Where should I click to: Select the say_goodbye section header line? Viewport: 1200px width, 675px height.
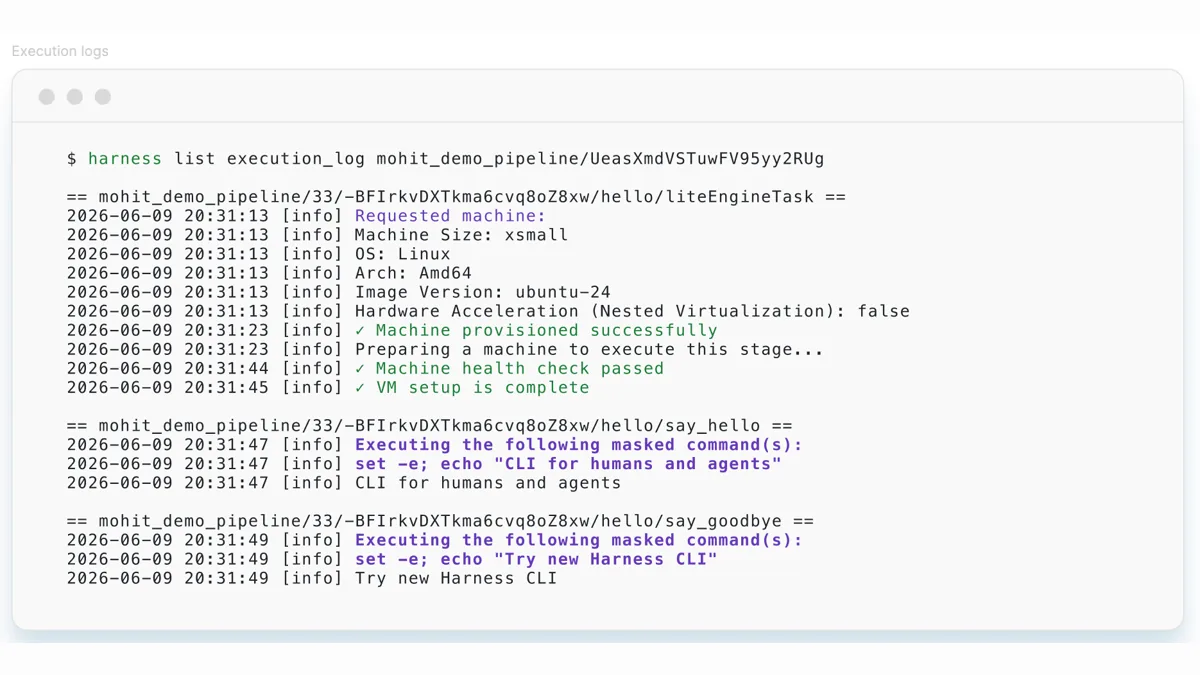[440, 521]
